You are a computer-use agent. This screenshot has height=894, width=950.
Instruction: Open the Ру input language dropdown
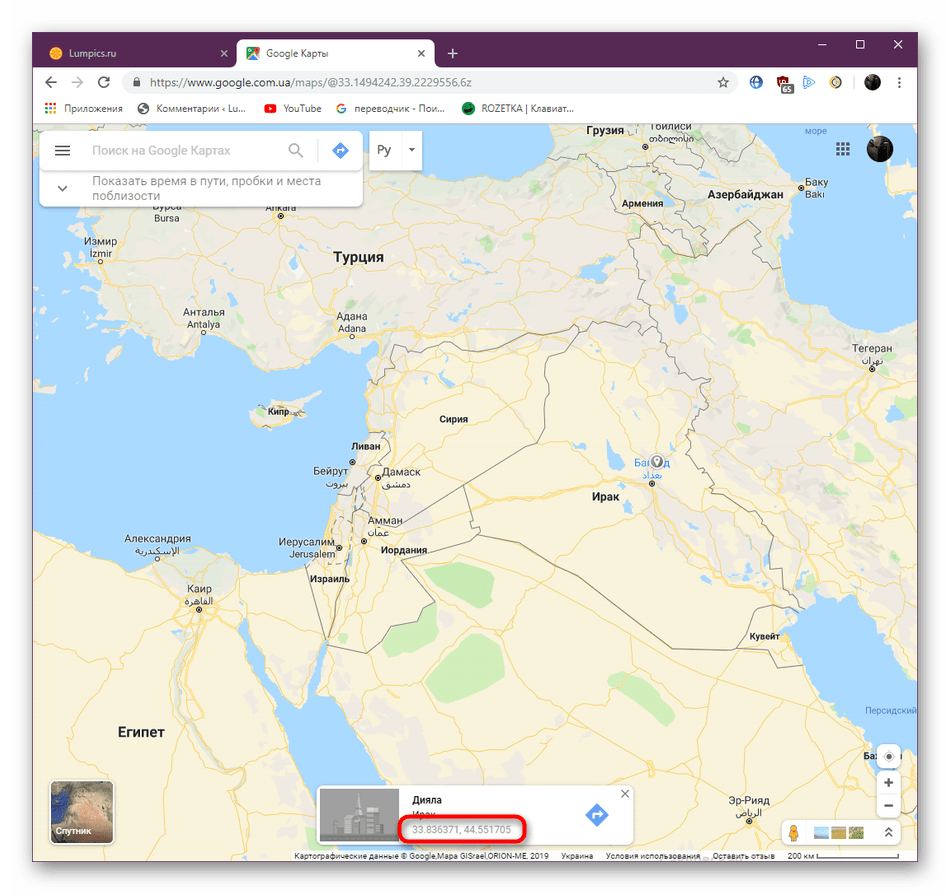pyautogui.click(x=411, y=150)
